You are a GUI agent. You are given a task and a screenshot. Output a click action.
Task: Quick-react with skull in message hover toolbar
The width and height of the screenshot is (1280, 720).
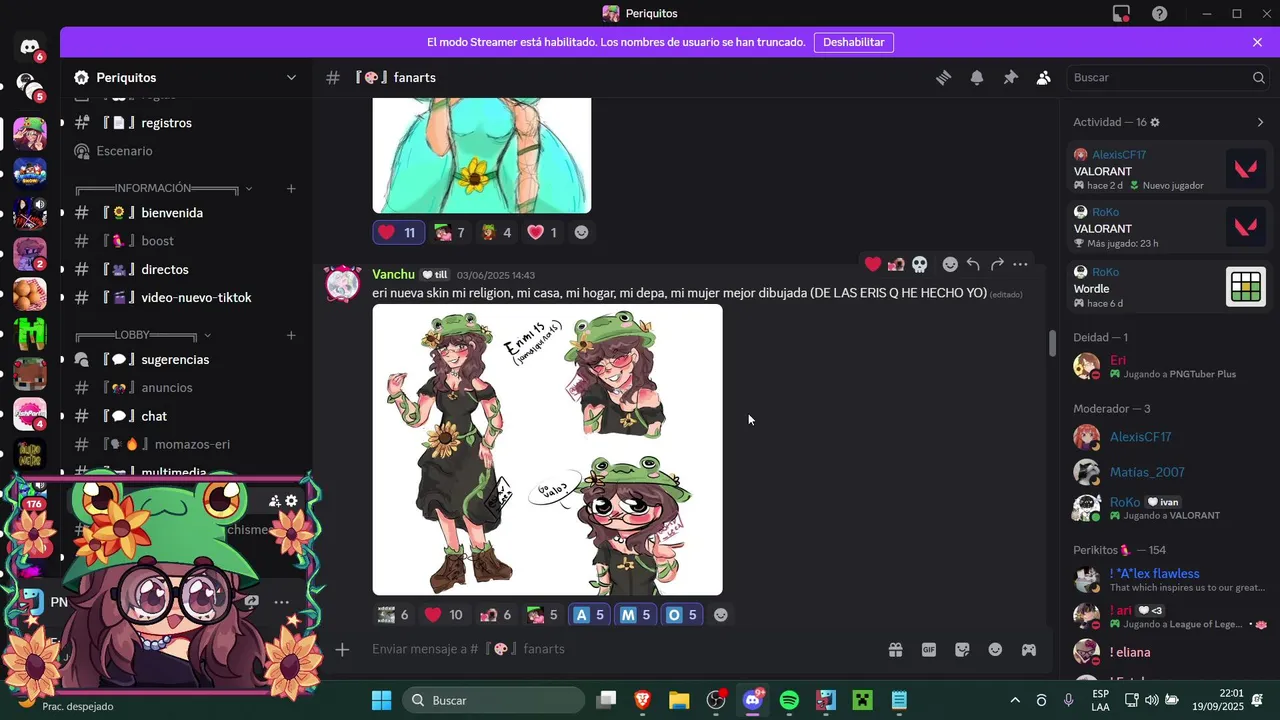click(x=920, y=264)
